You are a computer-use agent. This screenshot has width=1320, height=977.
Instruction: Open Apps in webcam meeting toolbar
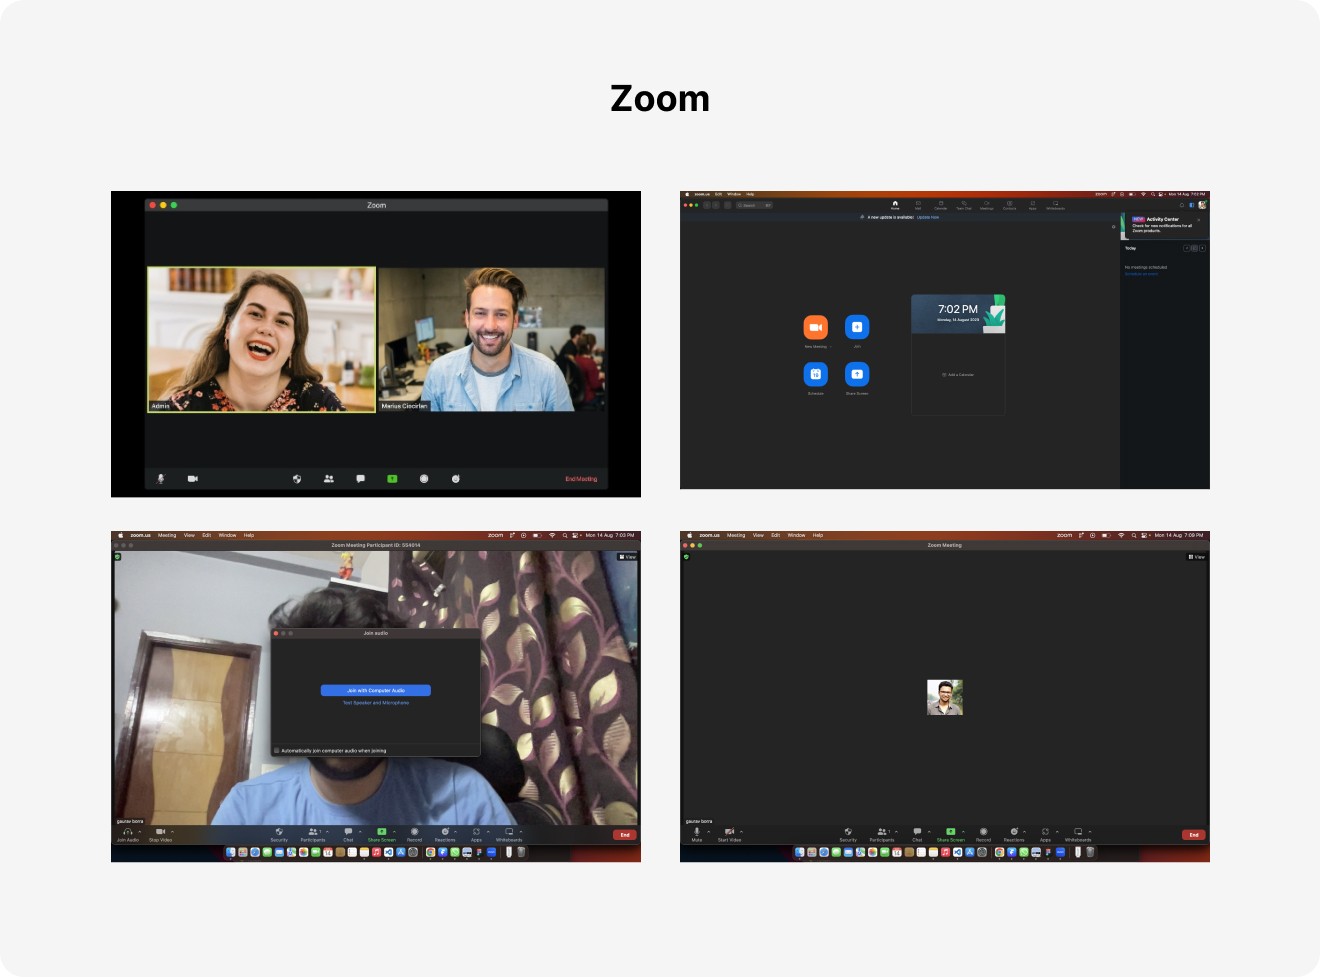point(476,834)
